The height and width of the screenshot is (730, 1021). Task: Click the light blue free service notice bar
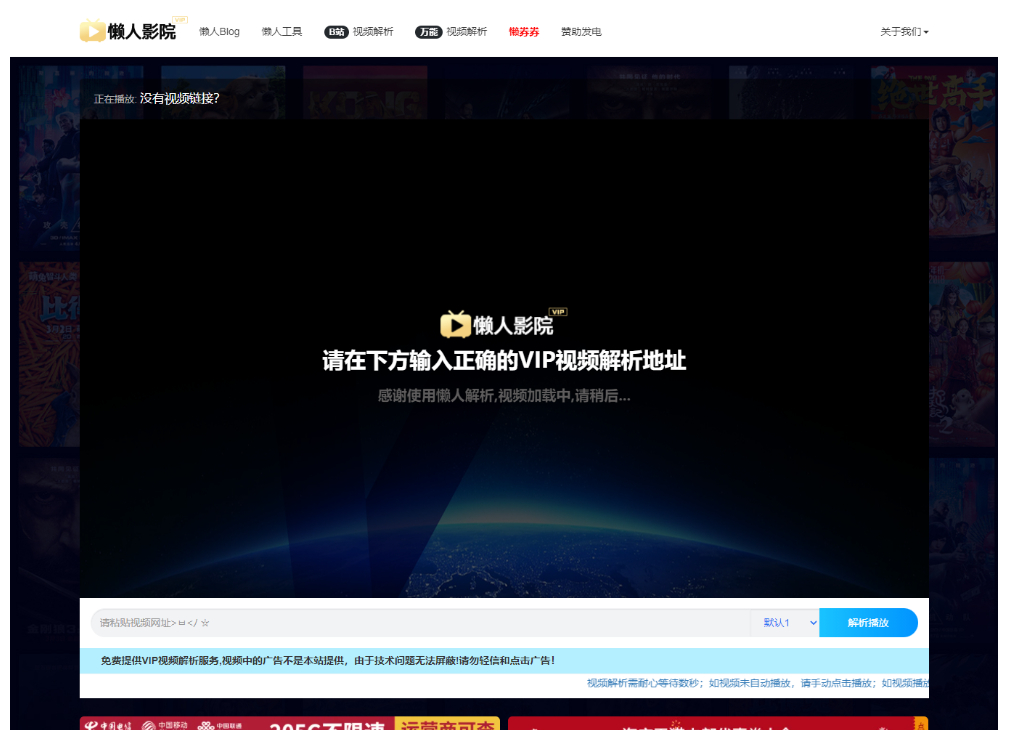click(504, 661)
